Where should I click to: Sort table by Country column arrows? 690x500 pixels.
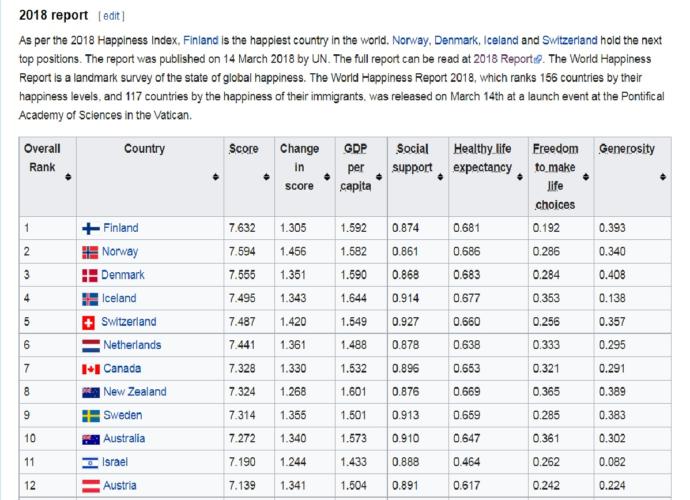click(215, 176)
